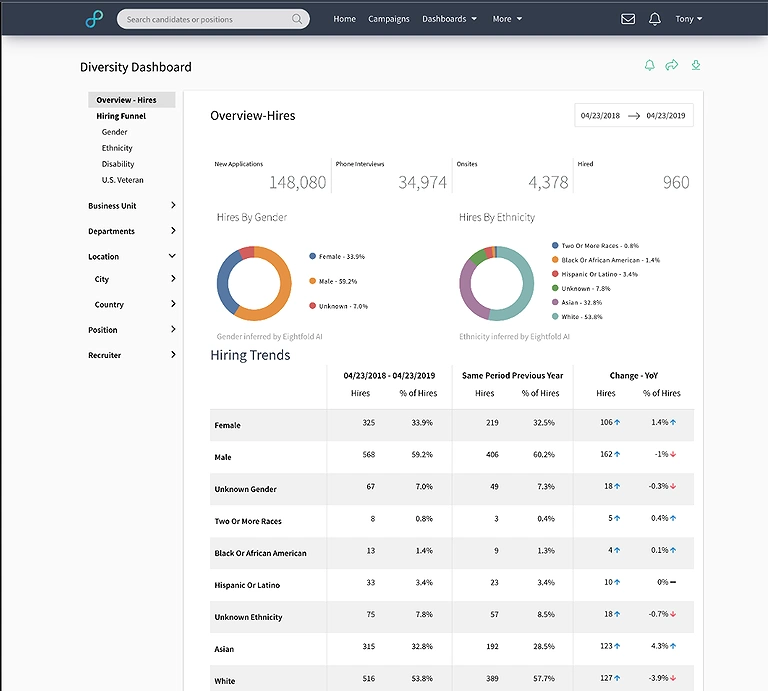The height and width of the screenshot is (691, 768).
Task: Click Diversity Dashboard page title
Action: pos(136,67)
